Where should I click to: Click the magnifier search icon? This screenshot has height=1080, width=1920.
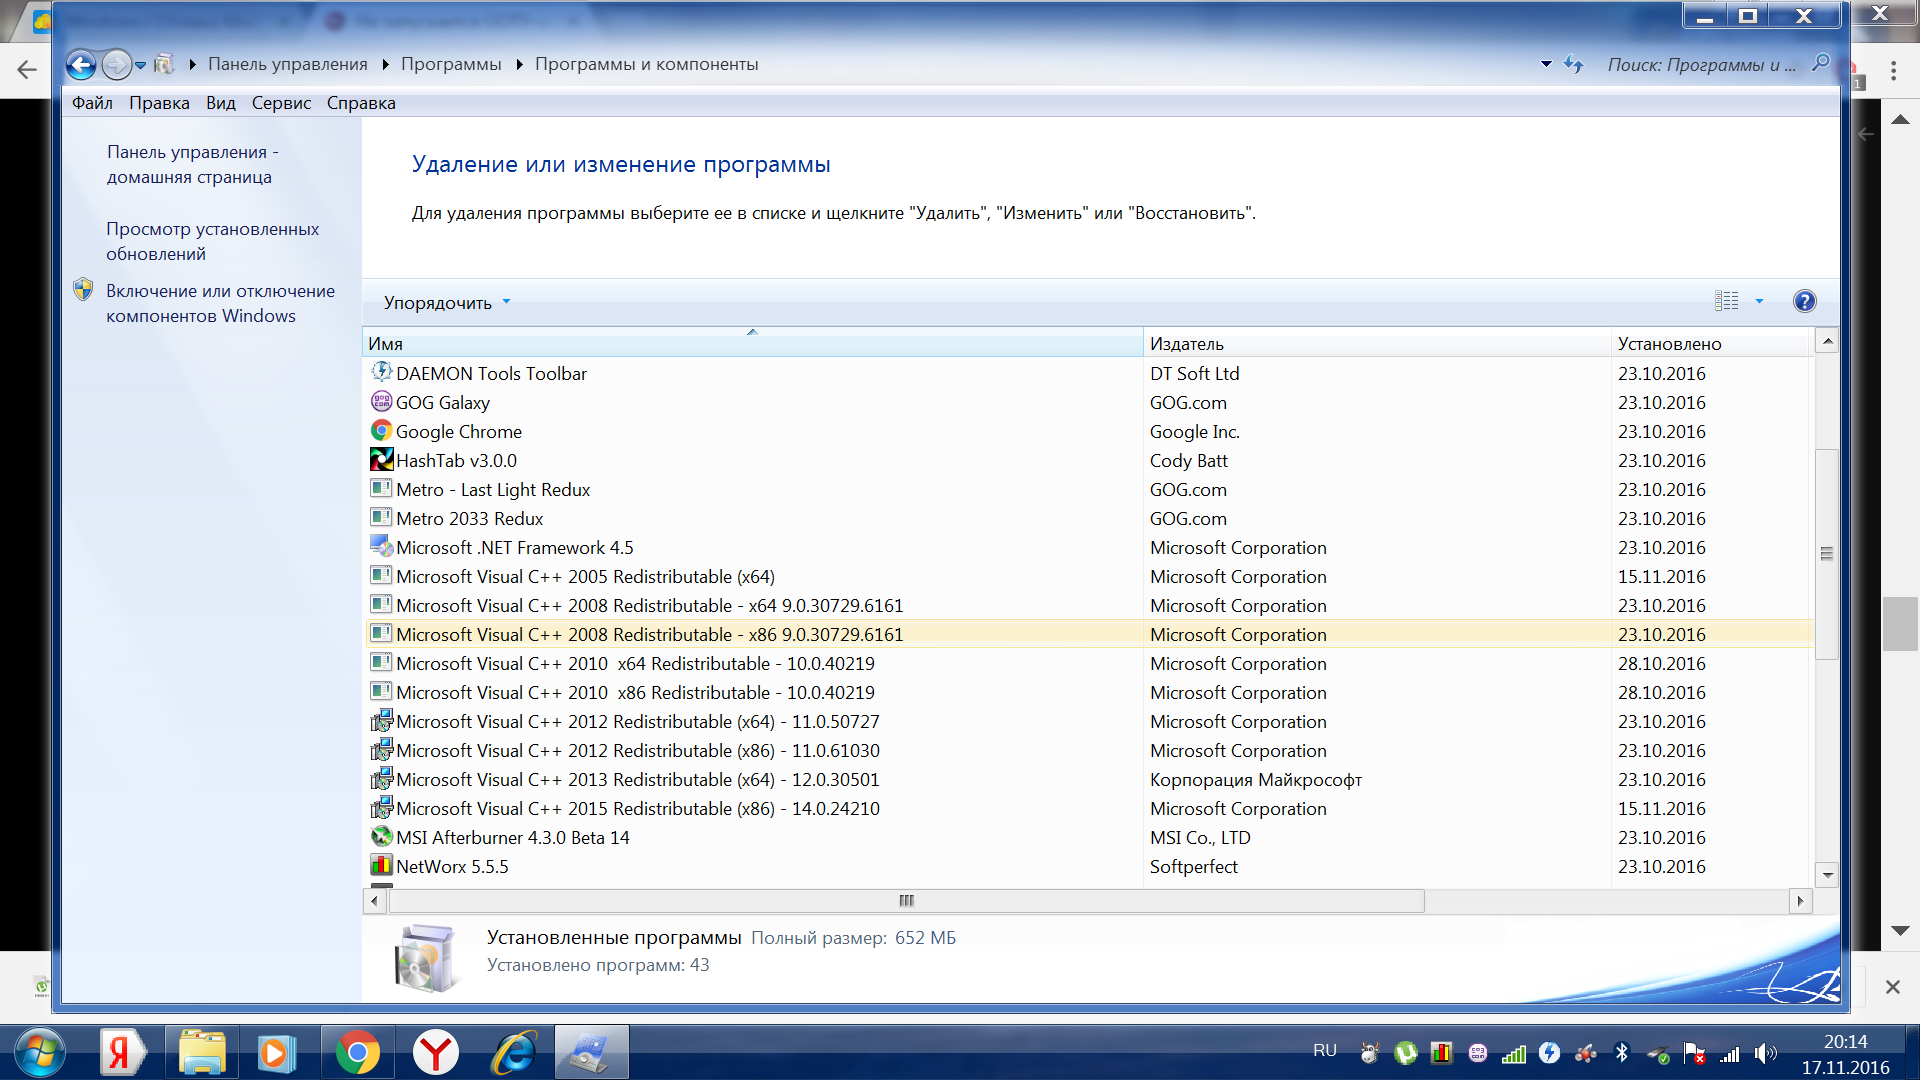(x=1821, y=63)
